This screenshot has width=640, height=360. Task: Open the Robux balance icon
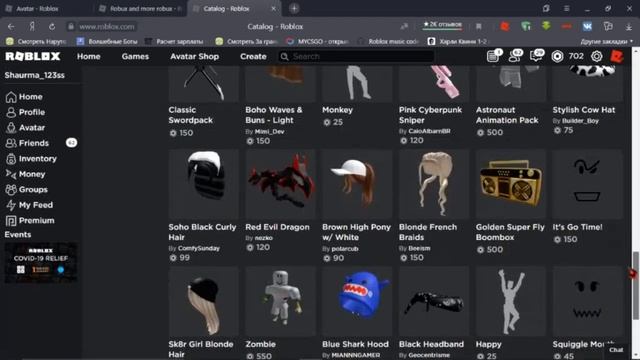pos(557,56)
